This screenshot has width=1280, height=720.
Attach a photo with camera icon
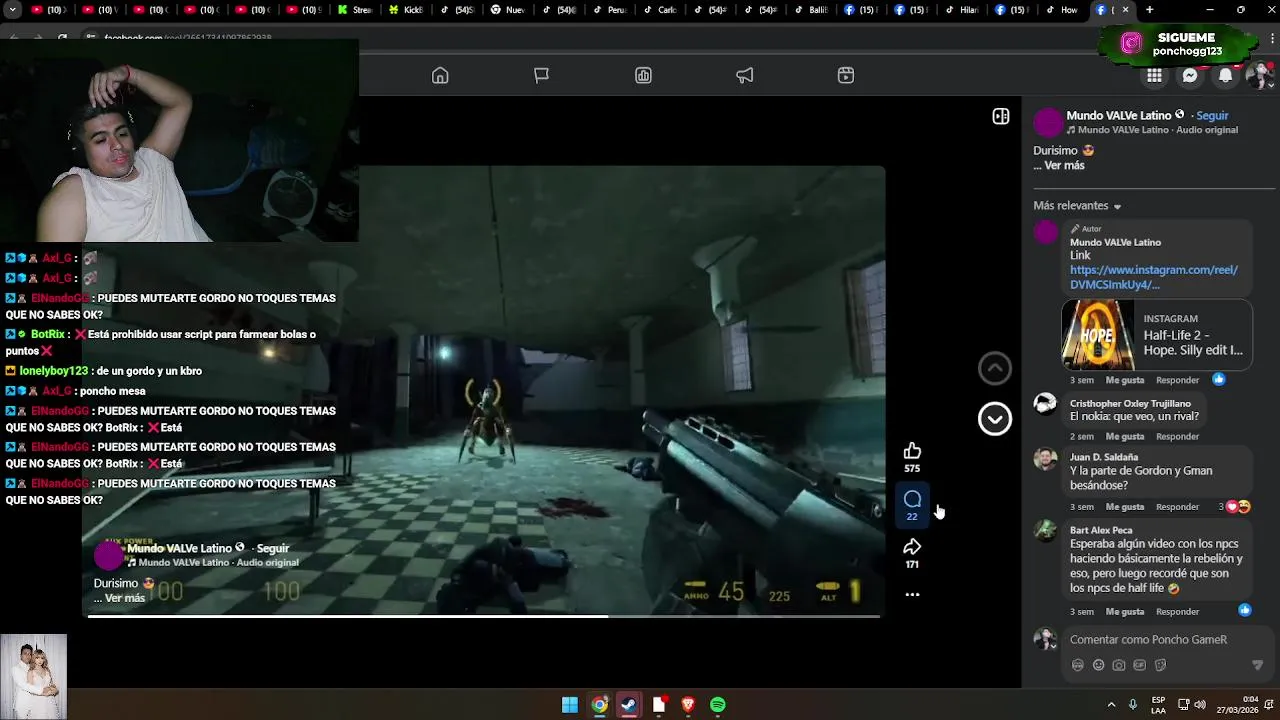pos(1119,665)
